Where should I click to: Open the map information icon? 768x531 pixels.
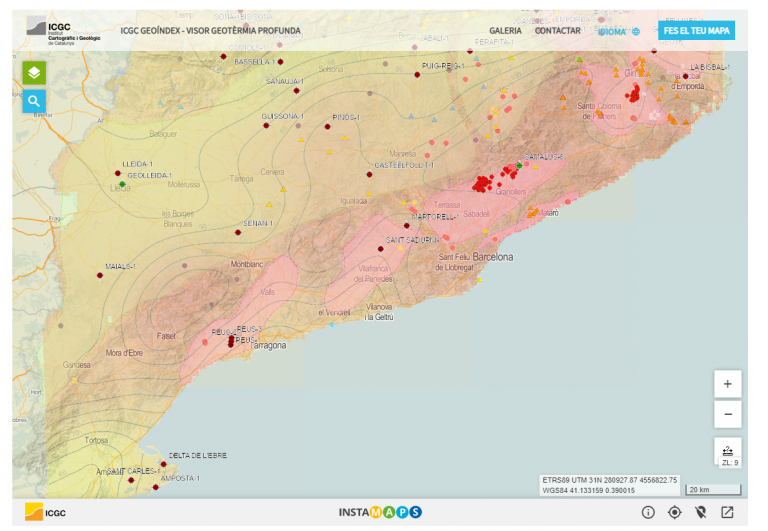point(647,512)
